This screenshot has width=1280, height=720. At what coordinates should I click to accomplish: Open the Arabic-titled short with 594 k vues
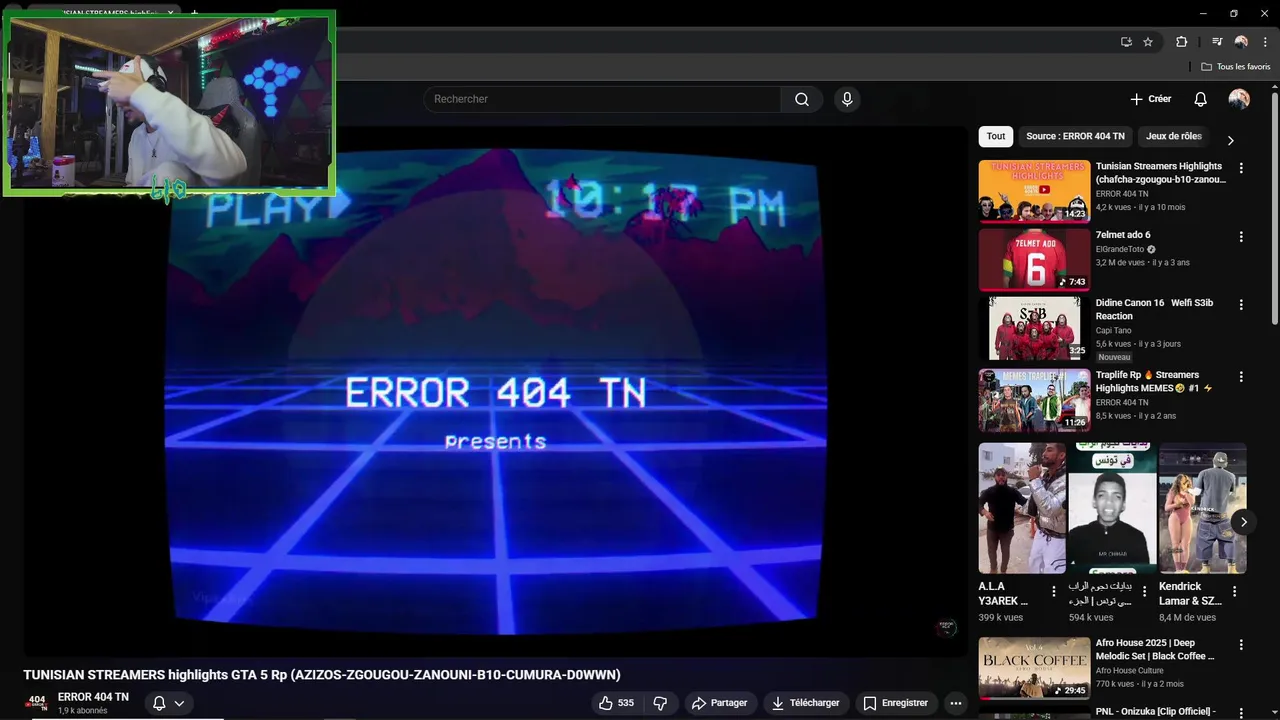[1112, 509]
